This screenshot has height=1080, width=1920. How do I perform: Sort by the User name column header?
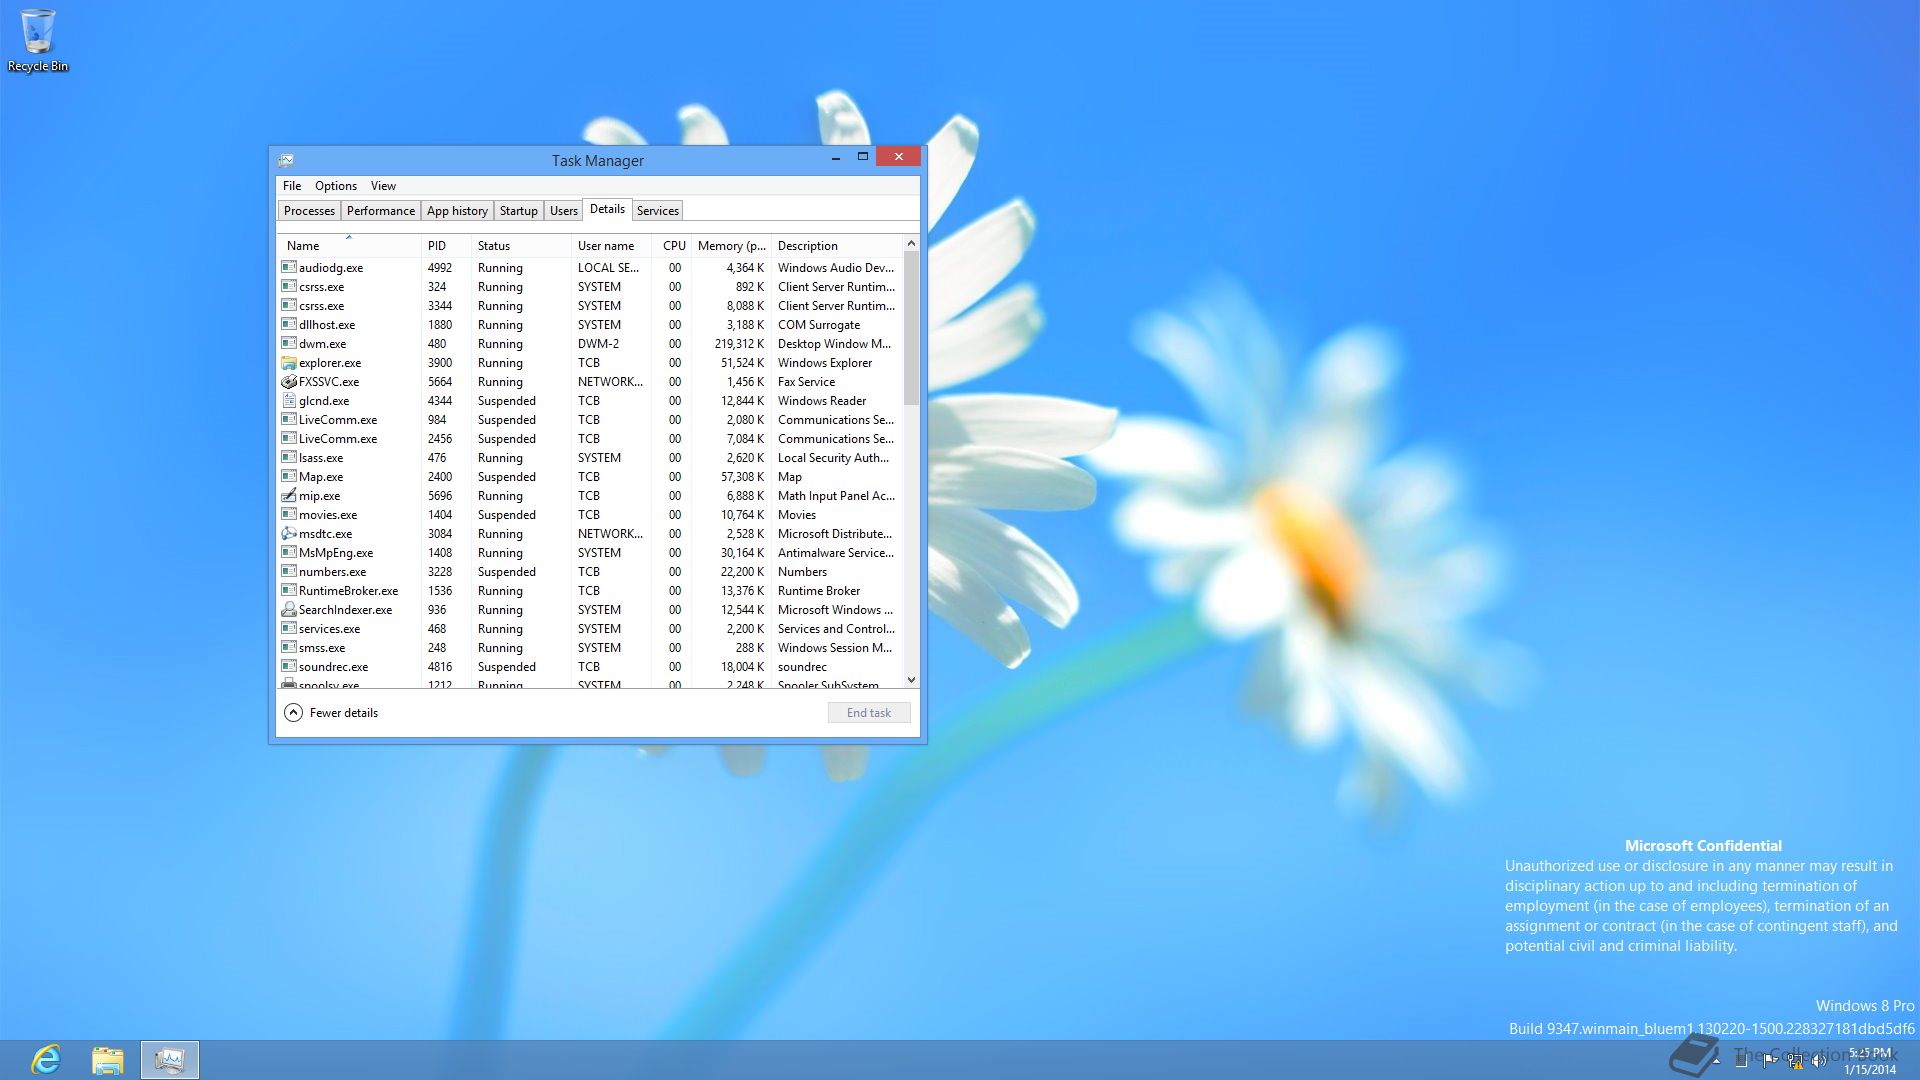coord(611,246)
